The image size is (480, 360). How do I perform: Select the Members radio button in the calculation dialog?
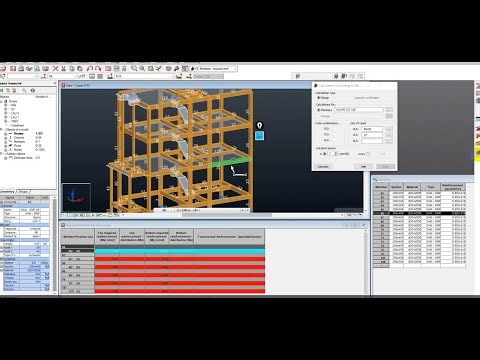319,110
